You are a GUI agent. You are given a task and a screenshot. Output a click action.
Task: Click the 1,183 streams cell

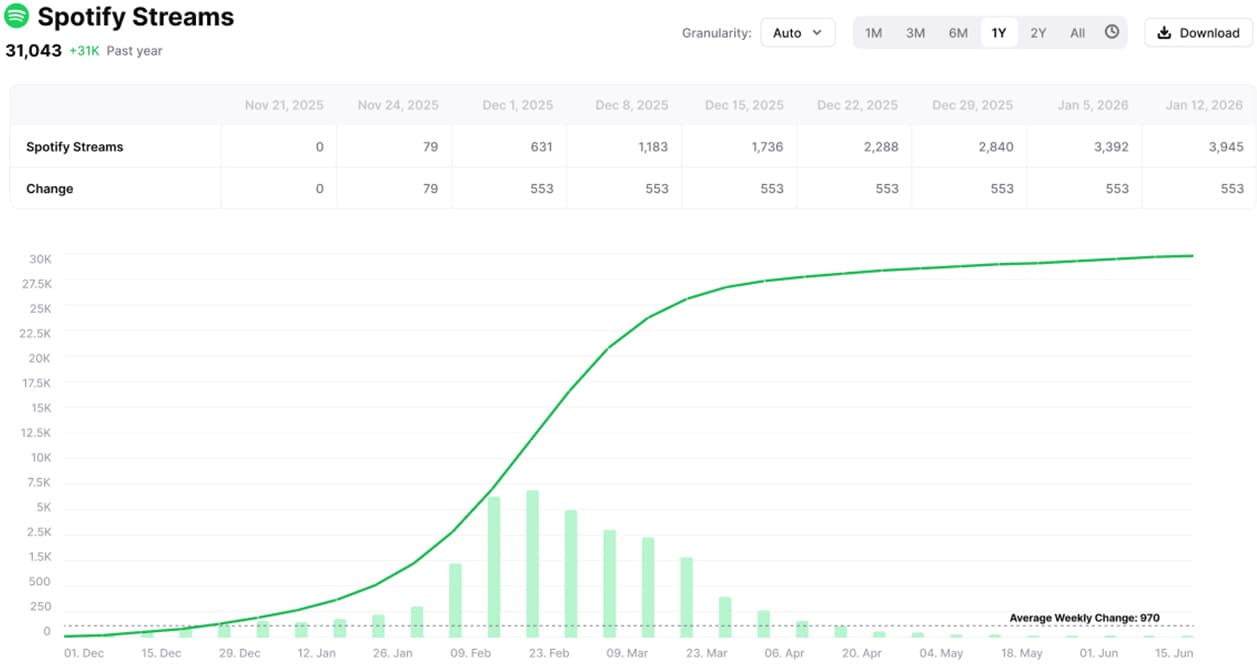651,146
